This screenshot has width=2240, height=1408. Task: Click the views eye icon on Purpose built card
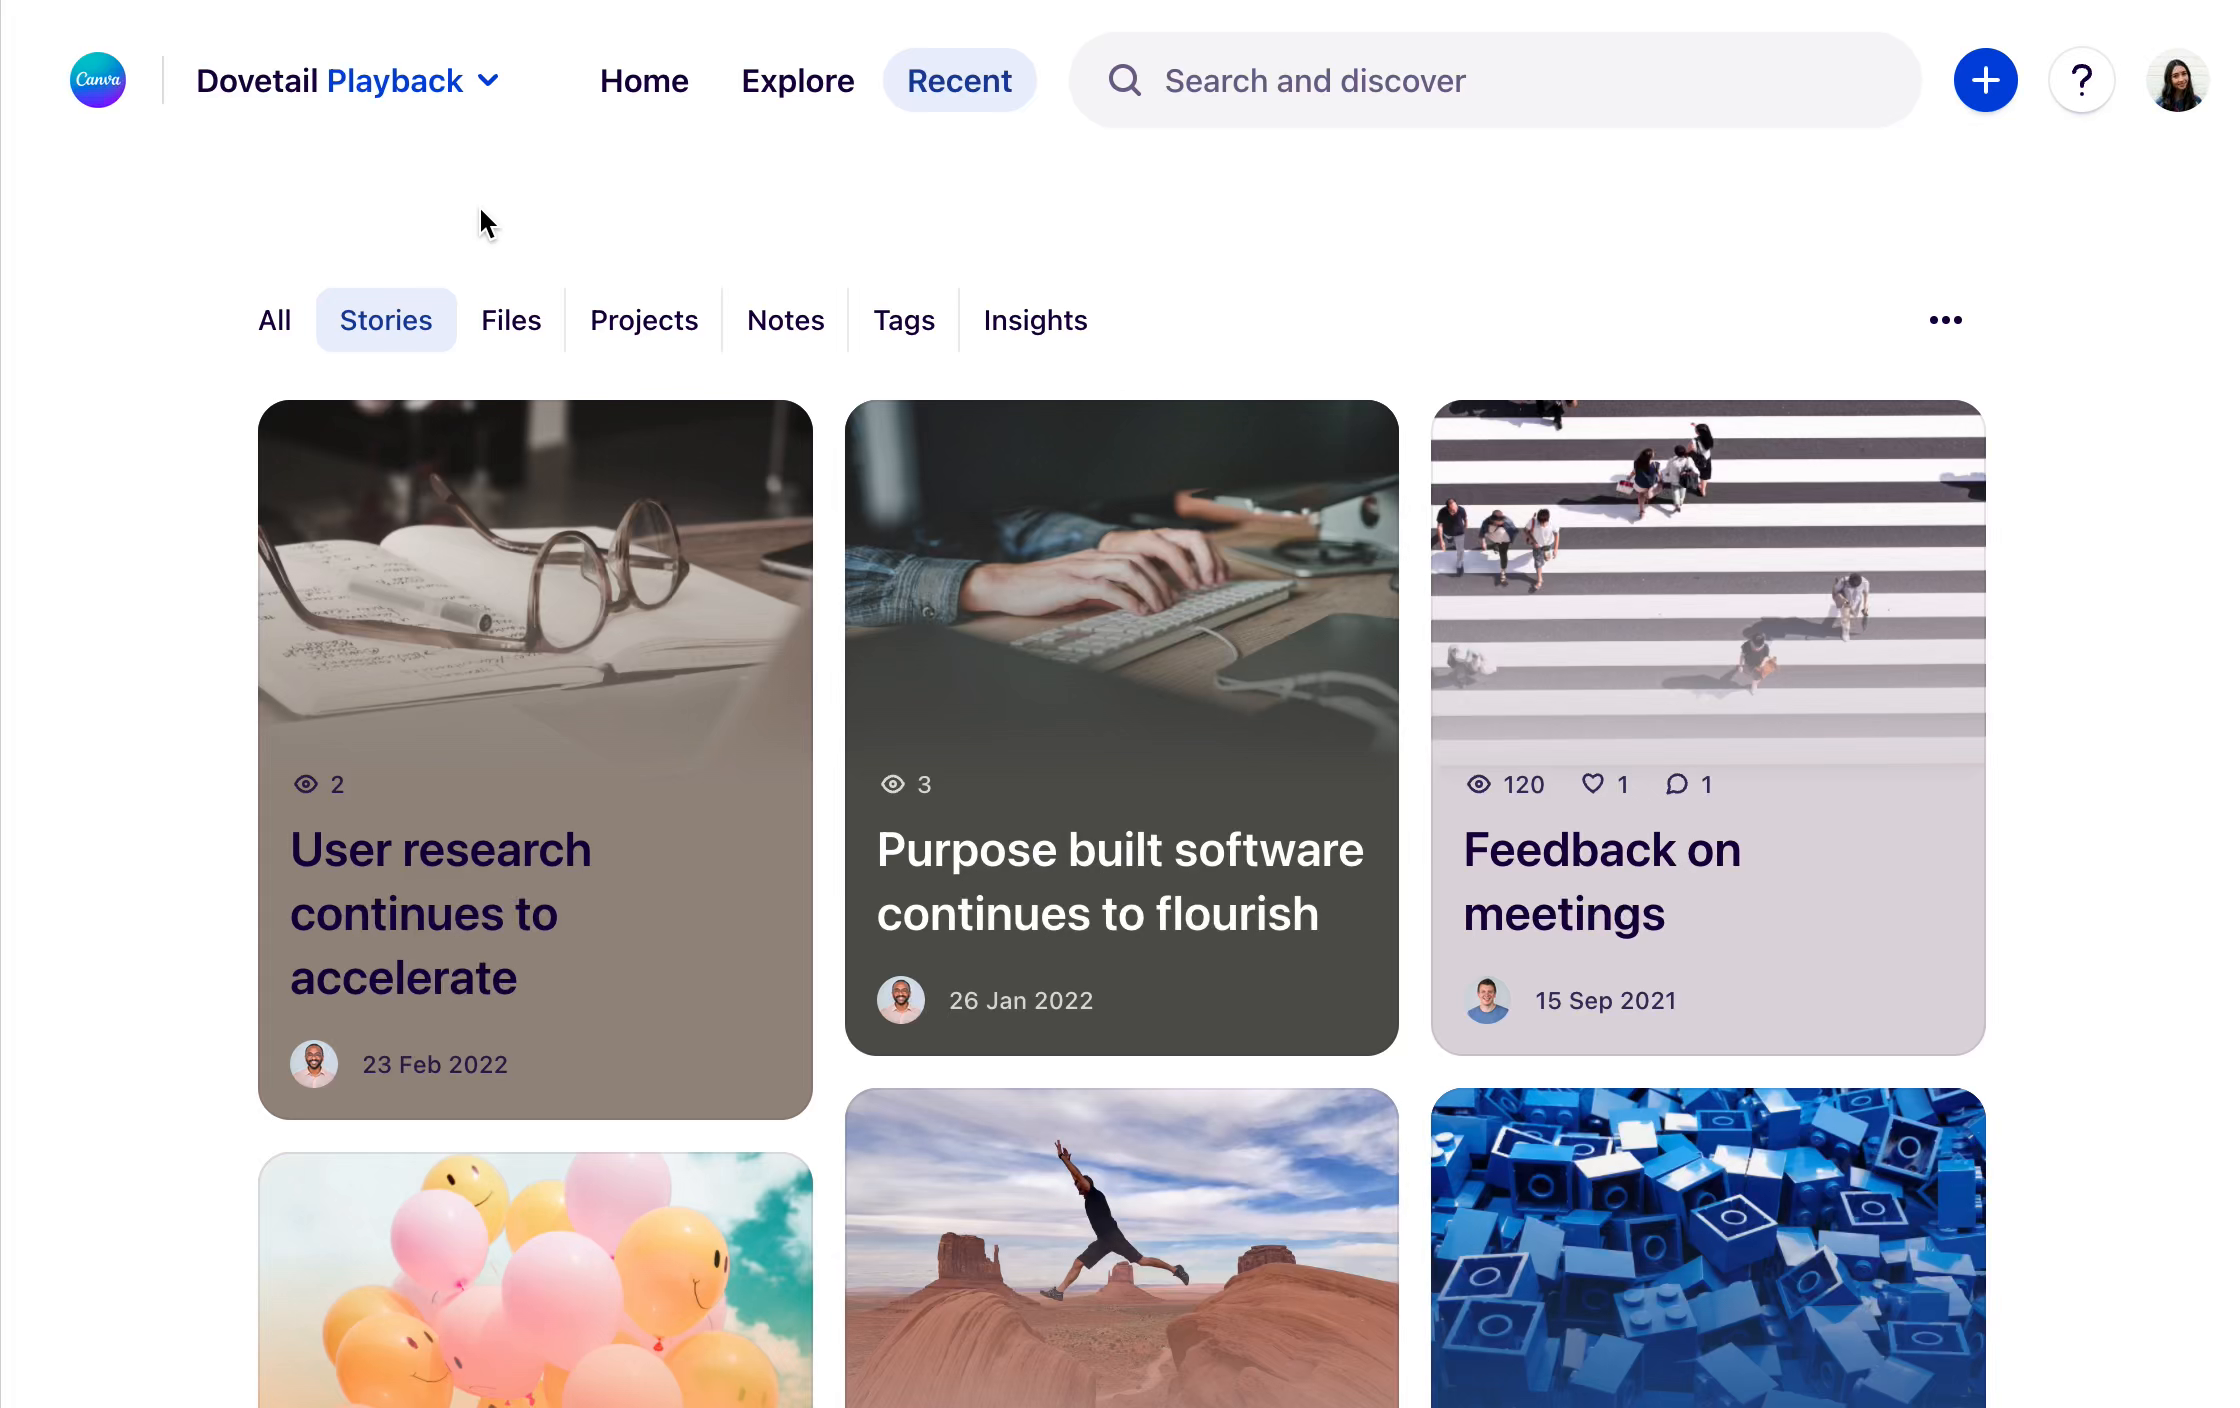[893, 784]
